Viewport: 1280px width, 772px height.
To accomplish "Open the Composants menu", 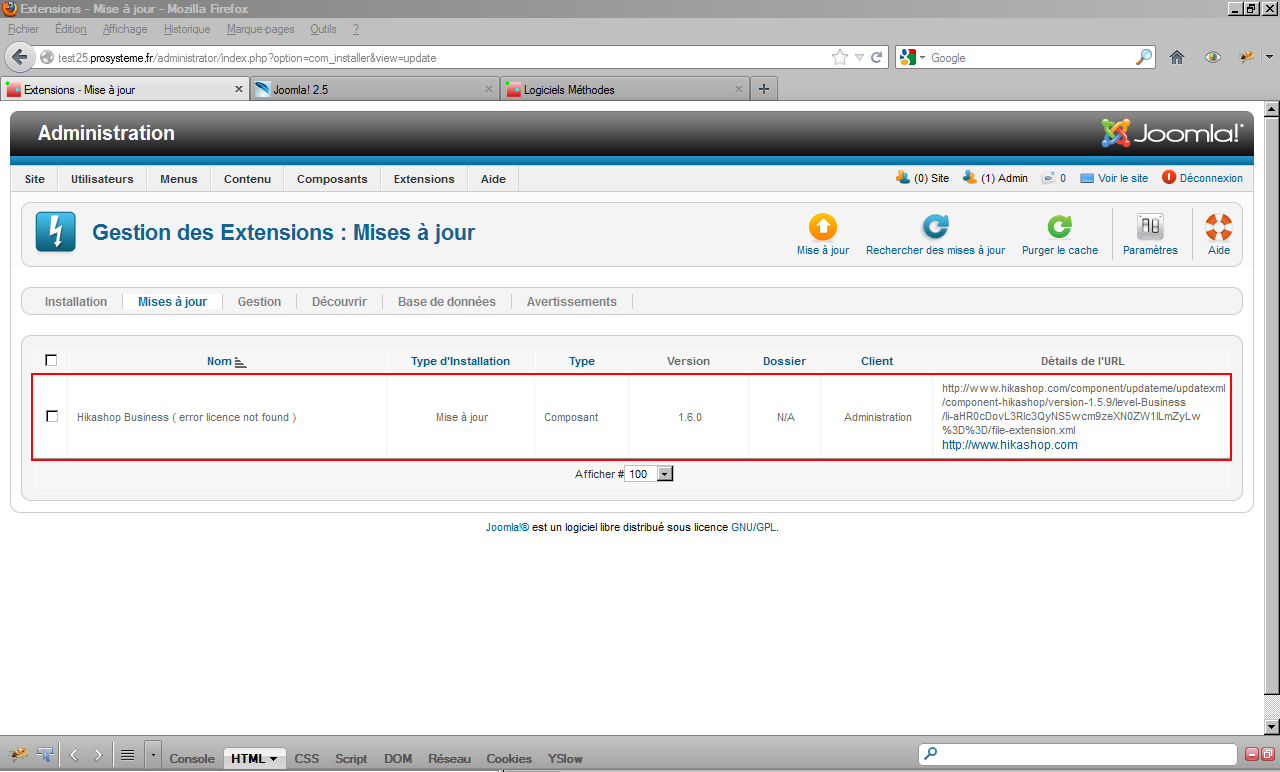I will [332, 179].
